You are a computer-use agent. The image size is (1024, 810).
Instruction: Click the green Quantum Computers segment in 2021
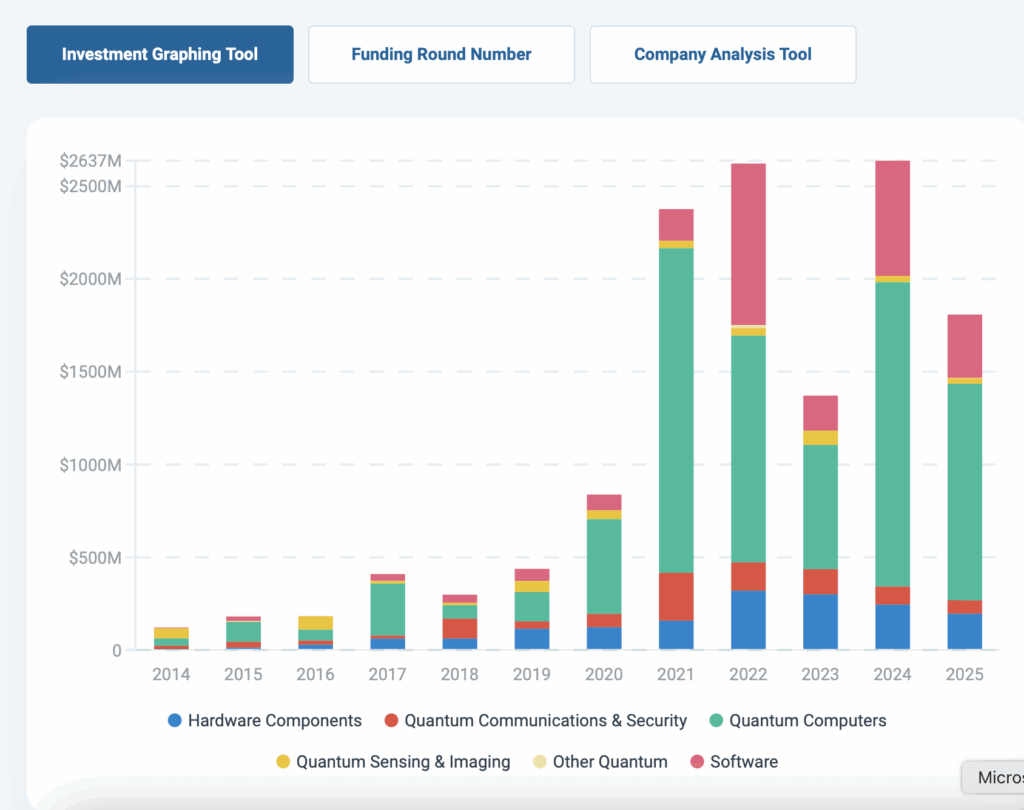pos(676,410)
